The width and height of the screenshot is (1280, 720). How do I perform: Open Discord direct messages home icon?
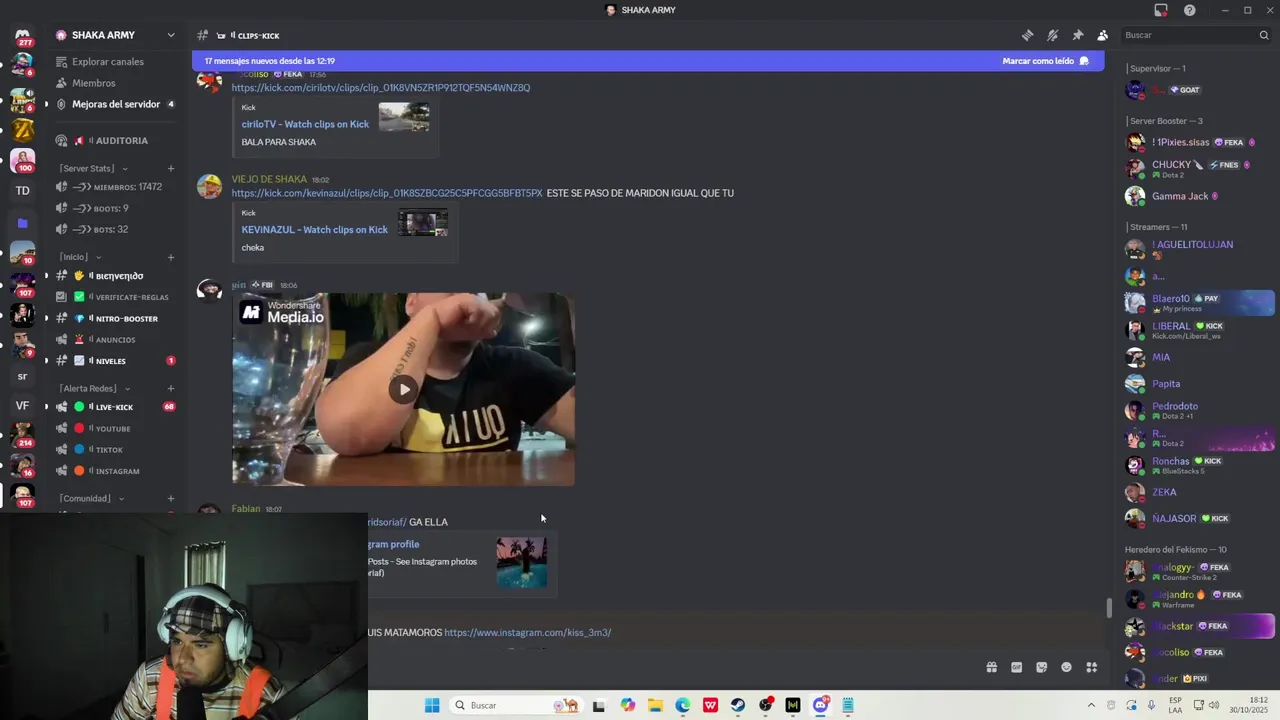click(23, 37)
